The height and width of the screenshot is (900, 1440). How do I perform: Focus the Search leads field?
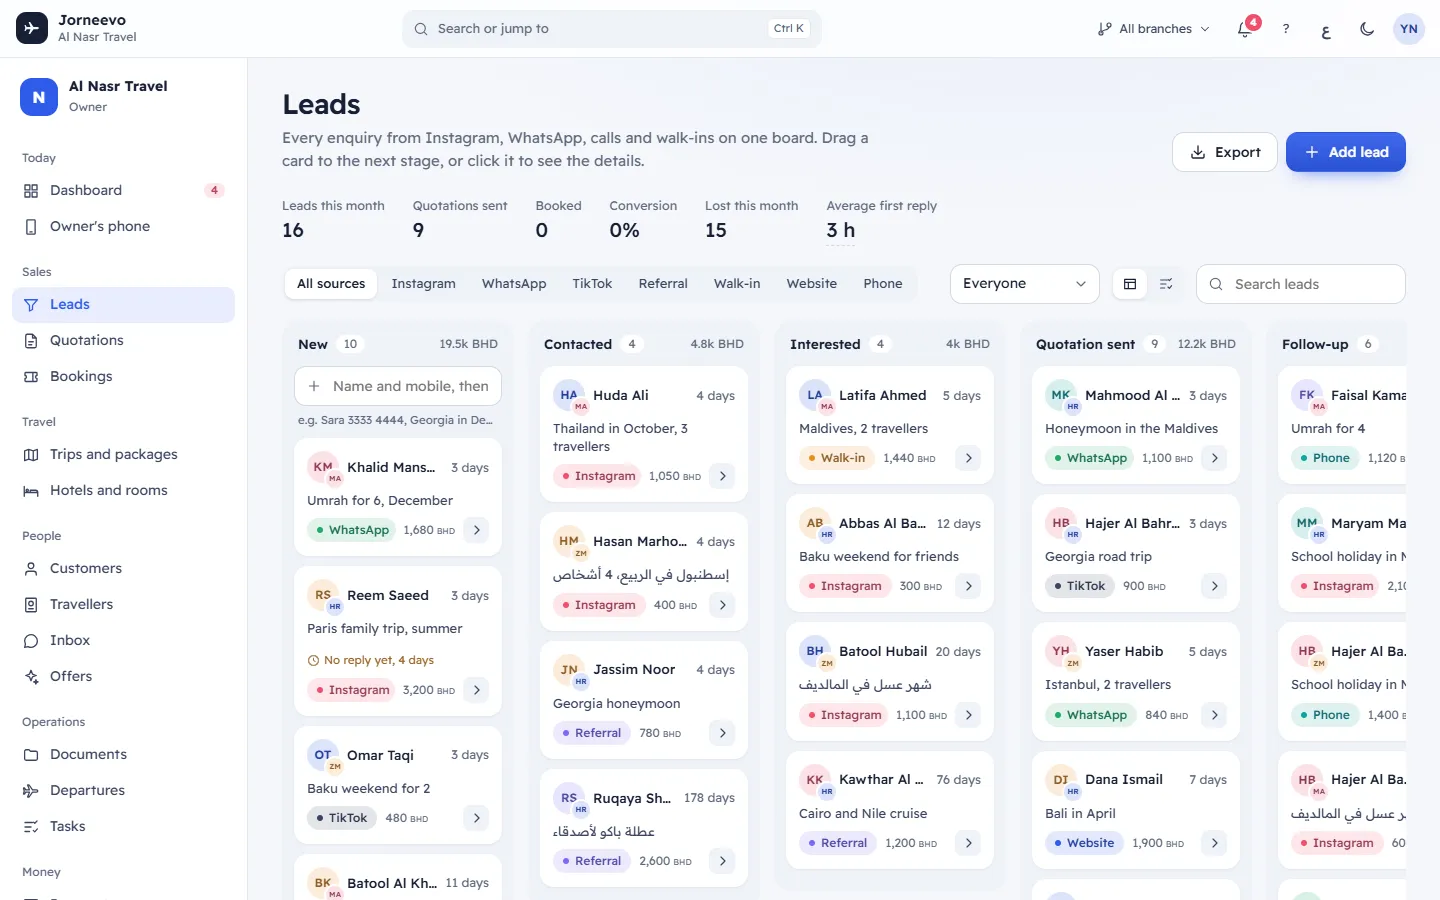click(x=1301, y=284)
